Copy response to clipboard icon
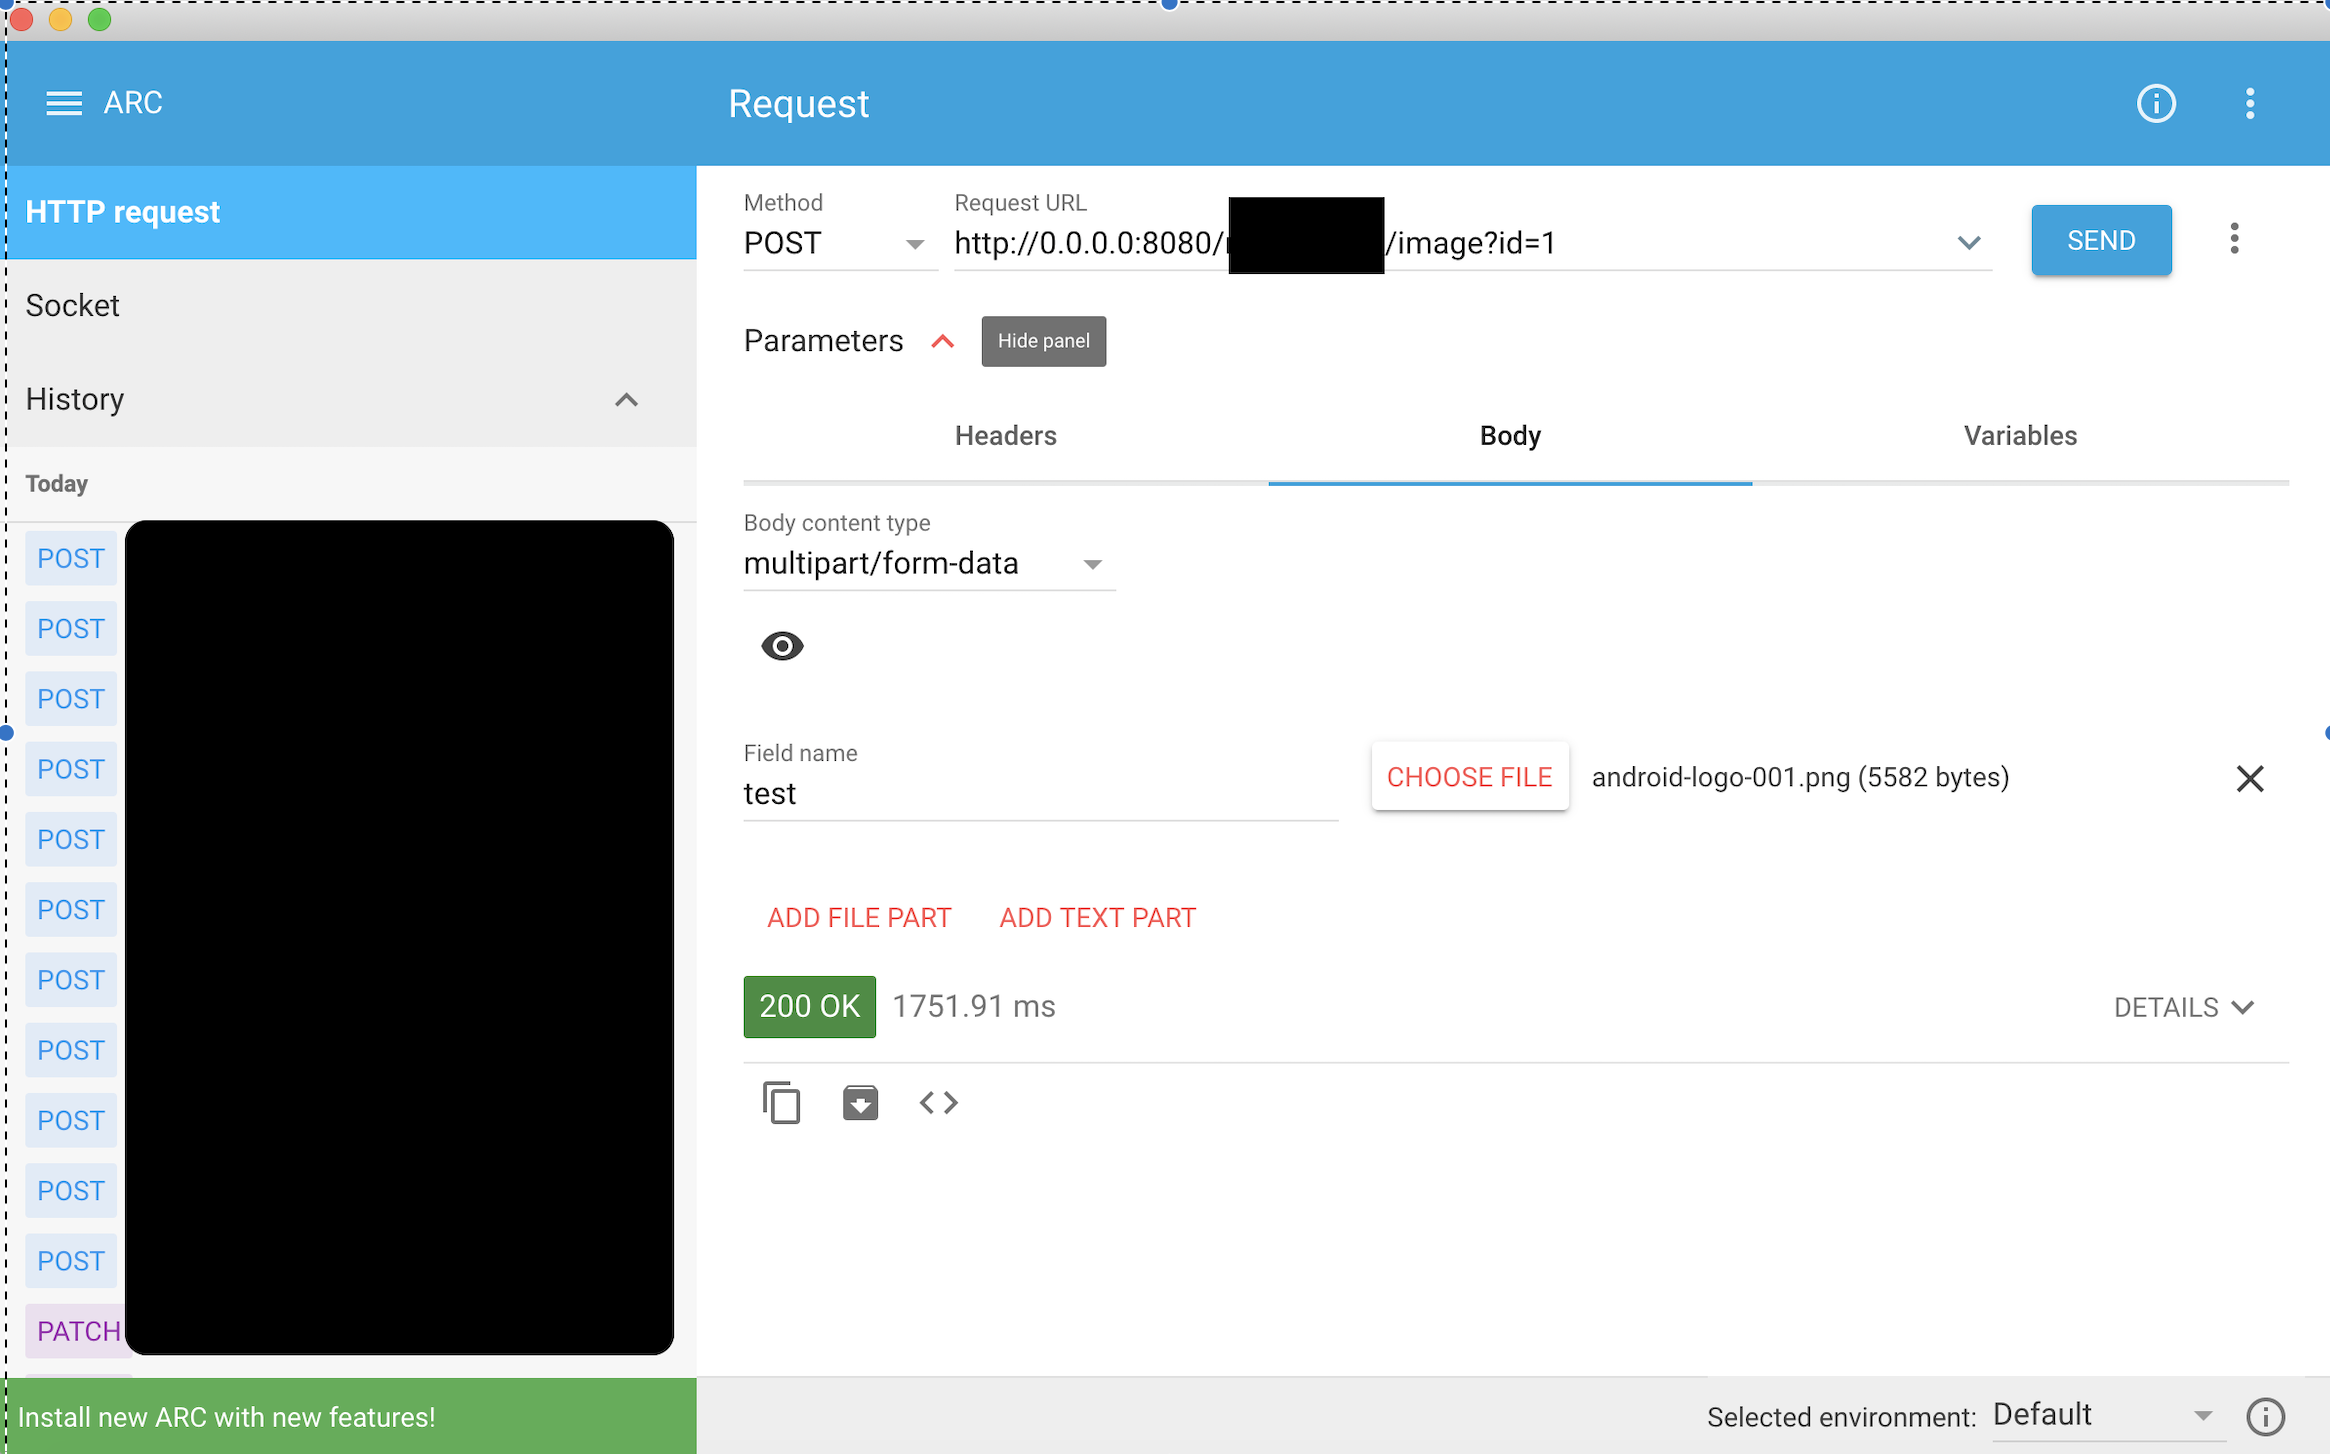The height and width of the screenshot is (1454, 2330). click(781, 1102)
